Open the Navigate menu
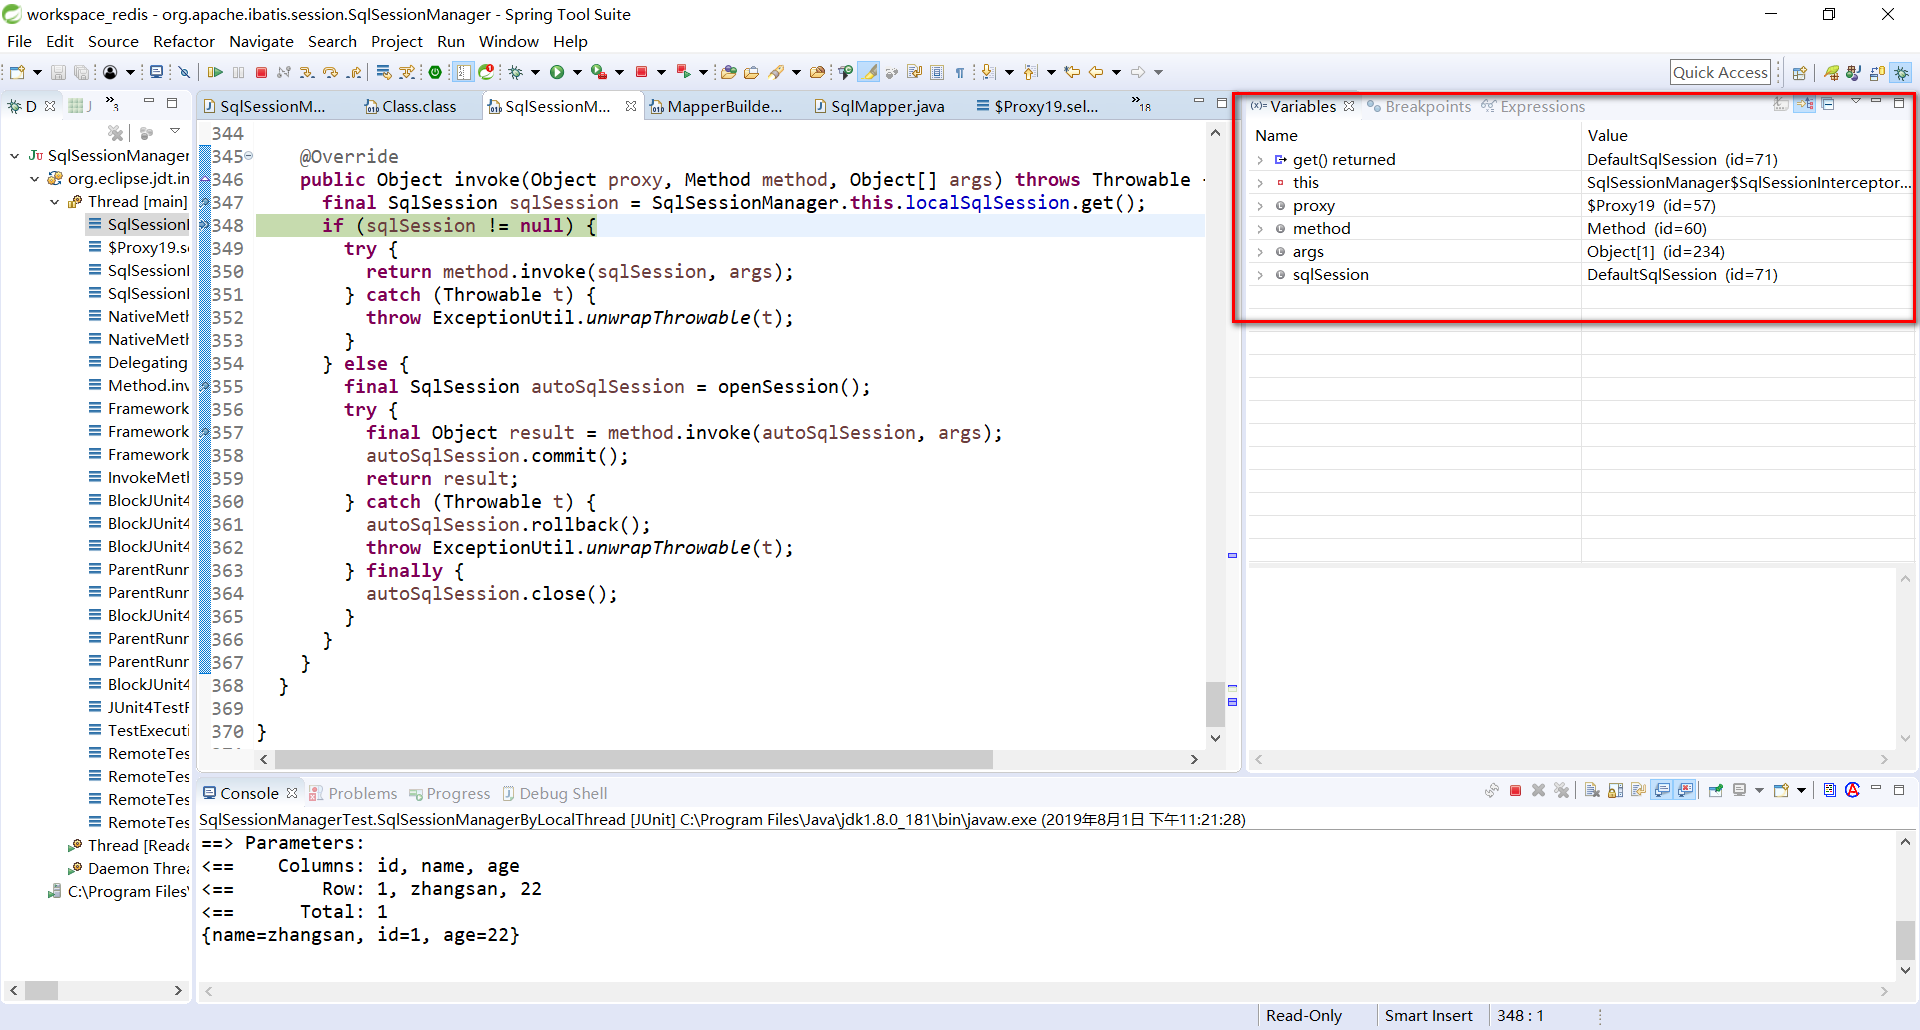Viewport: 1920px width, 1030px height. point(261,41)
